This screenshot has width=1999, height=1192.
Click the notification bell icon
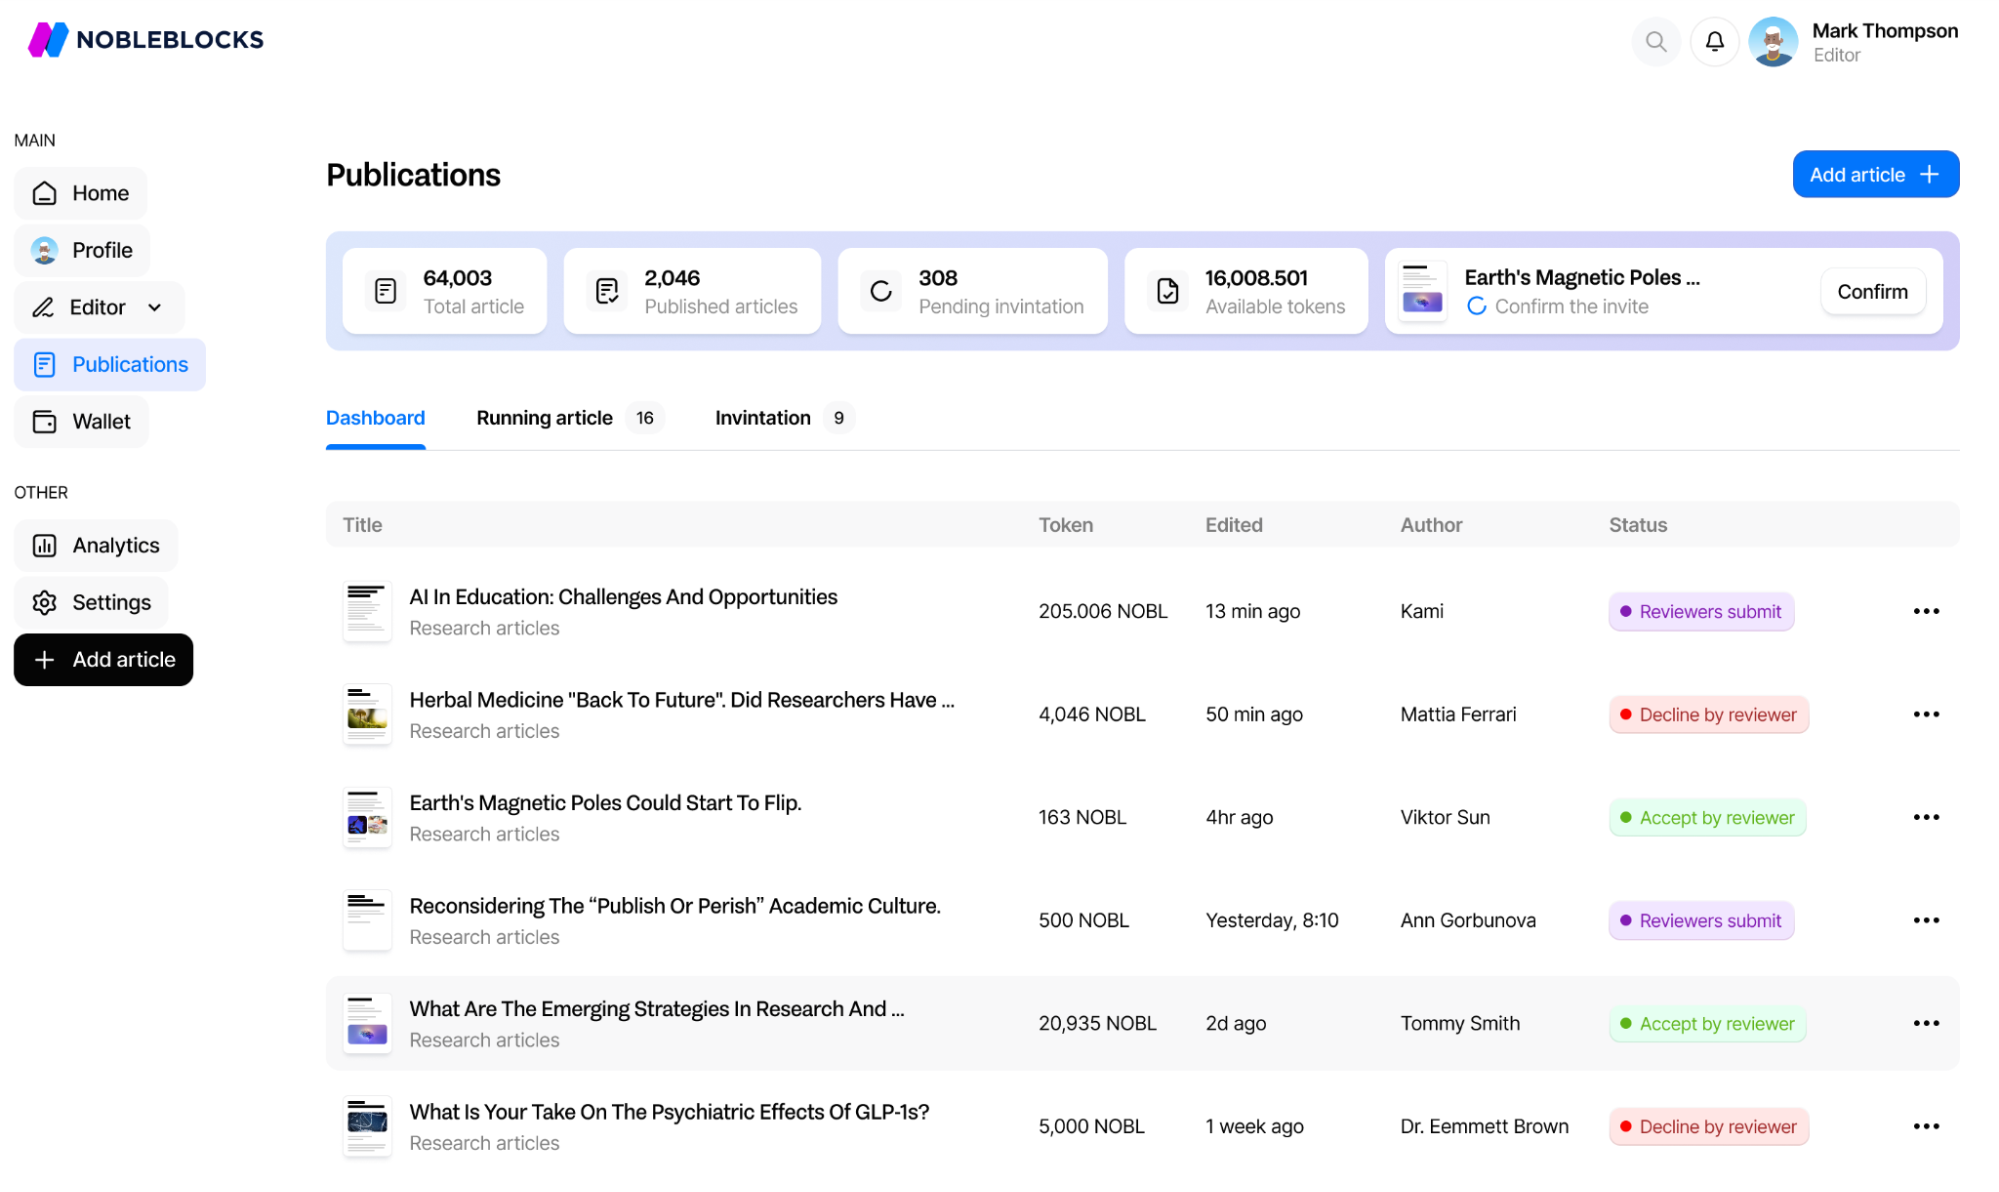(x=1712, y=38)
